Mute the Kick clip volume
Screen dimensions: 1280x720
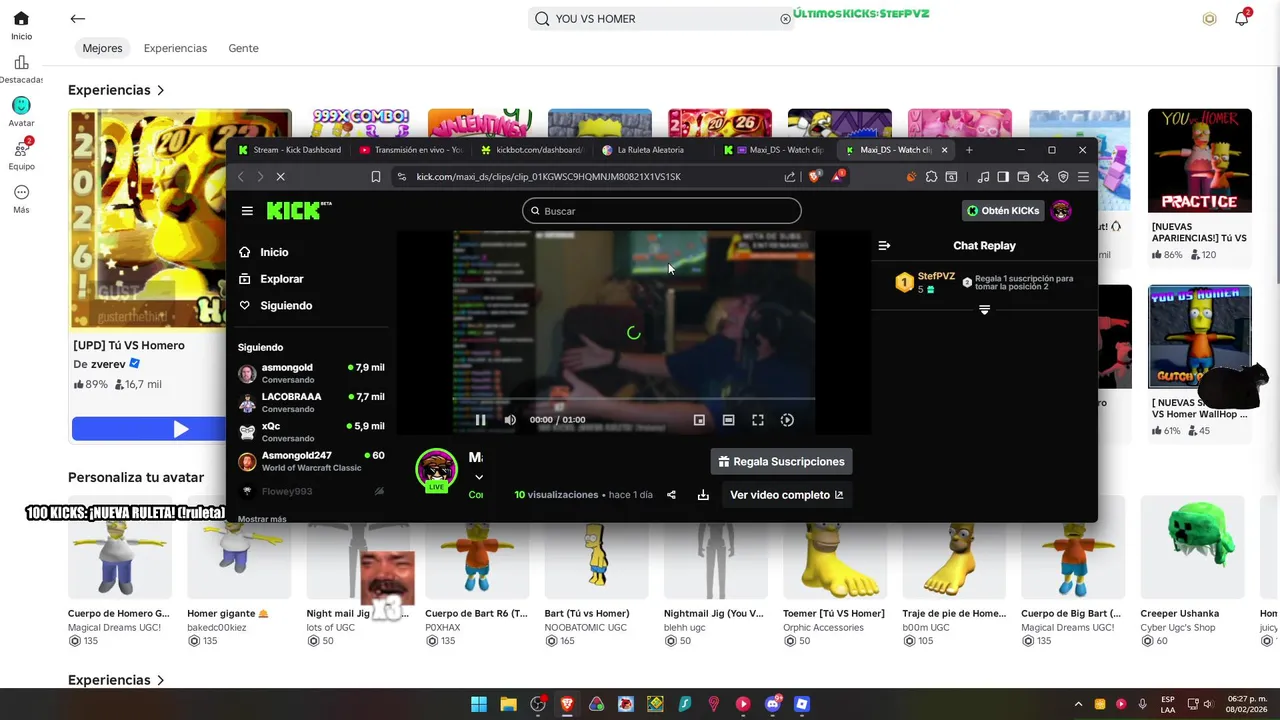coord(510,420)
